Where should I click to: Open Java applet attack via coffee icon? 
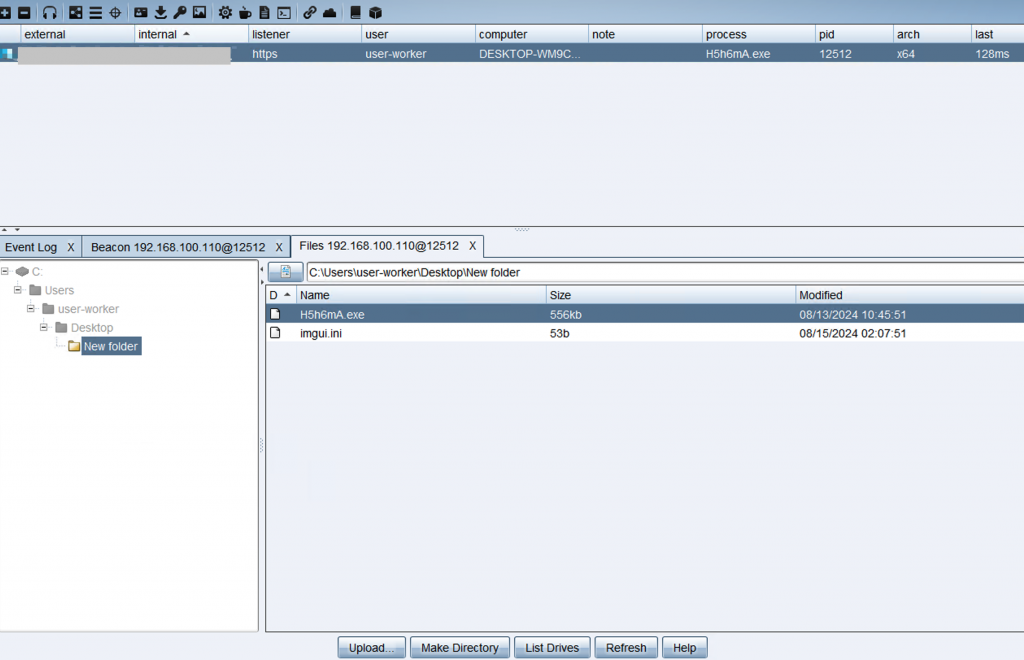[245, 12]
